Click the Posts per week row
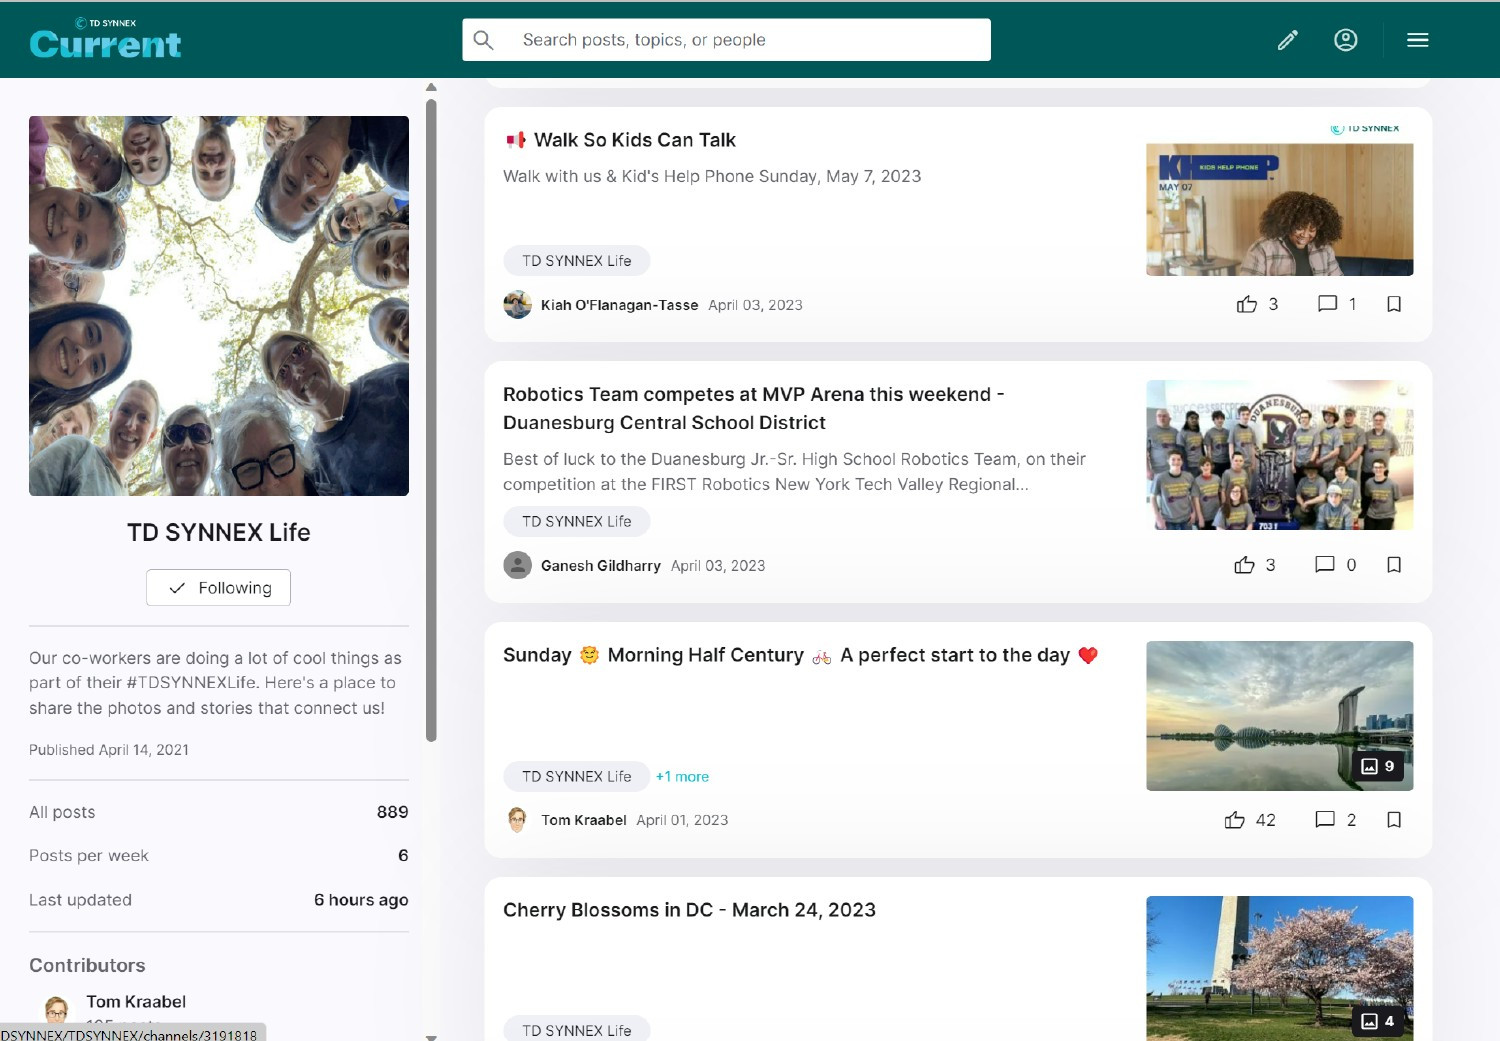The image size is (1500, 1041). point(219,856)
